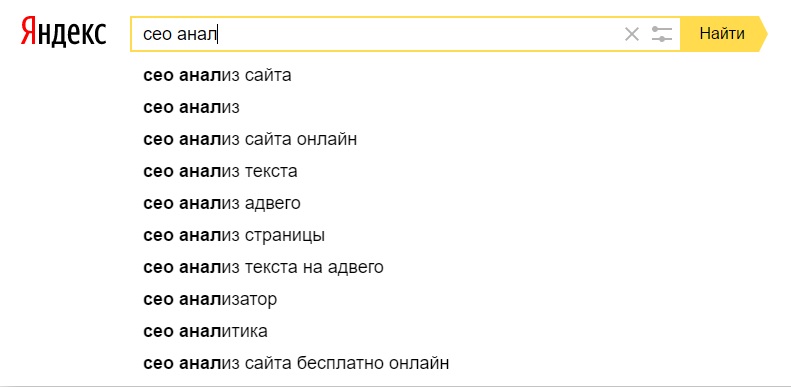The width and height of the screenshot is (791, 387).
Task: Choose the 'сео анализатор' suggestion
Action: [210, 299]
